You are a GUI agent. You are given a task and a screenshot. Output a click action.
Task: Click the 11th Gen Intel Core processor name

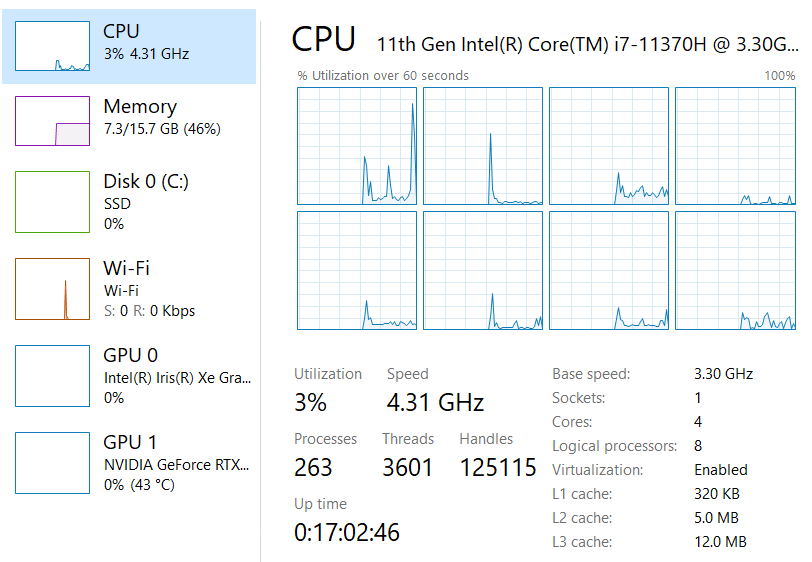click(x=586, y=44)
